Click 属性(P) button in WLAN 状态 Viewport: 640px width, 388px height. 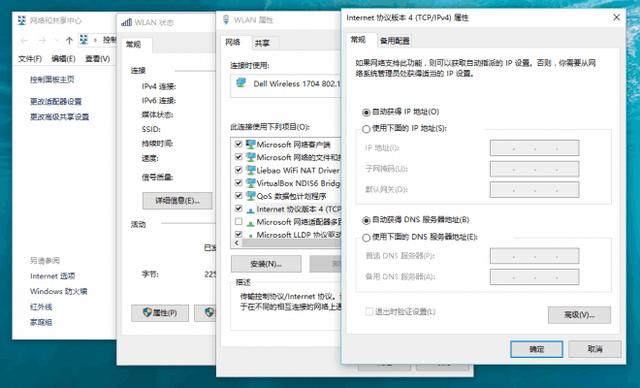coord(160,313)
